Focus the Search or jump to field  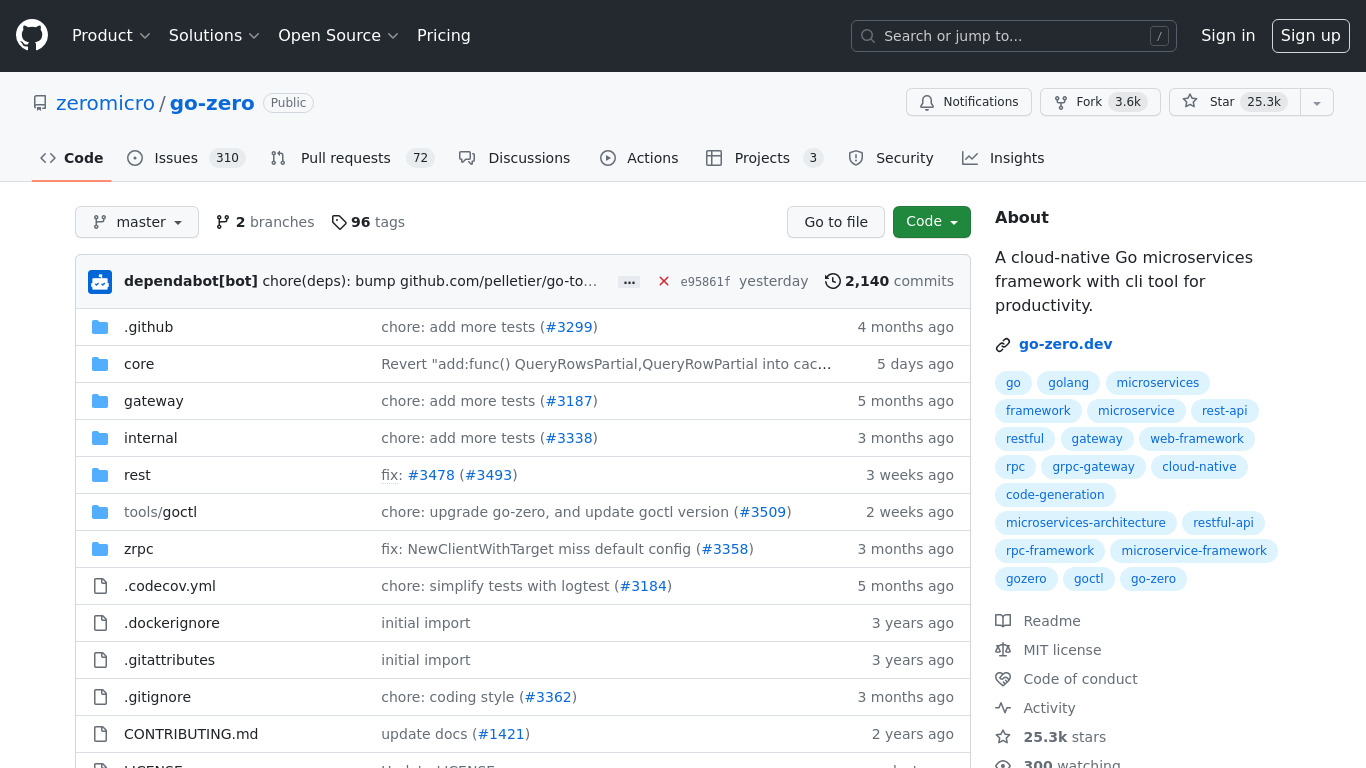(1014, 36)
